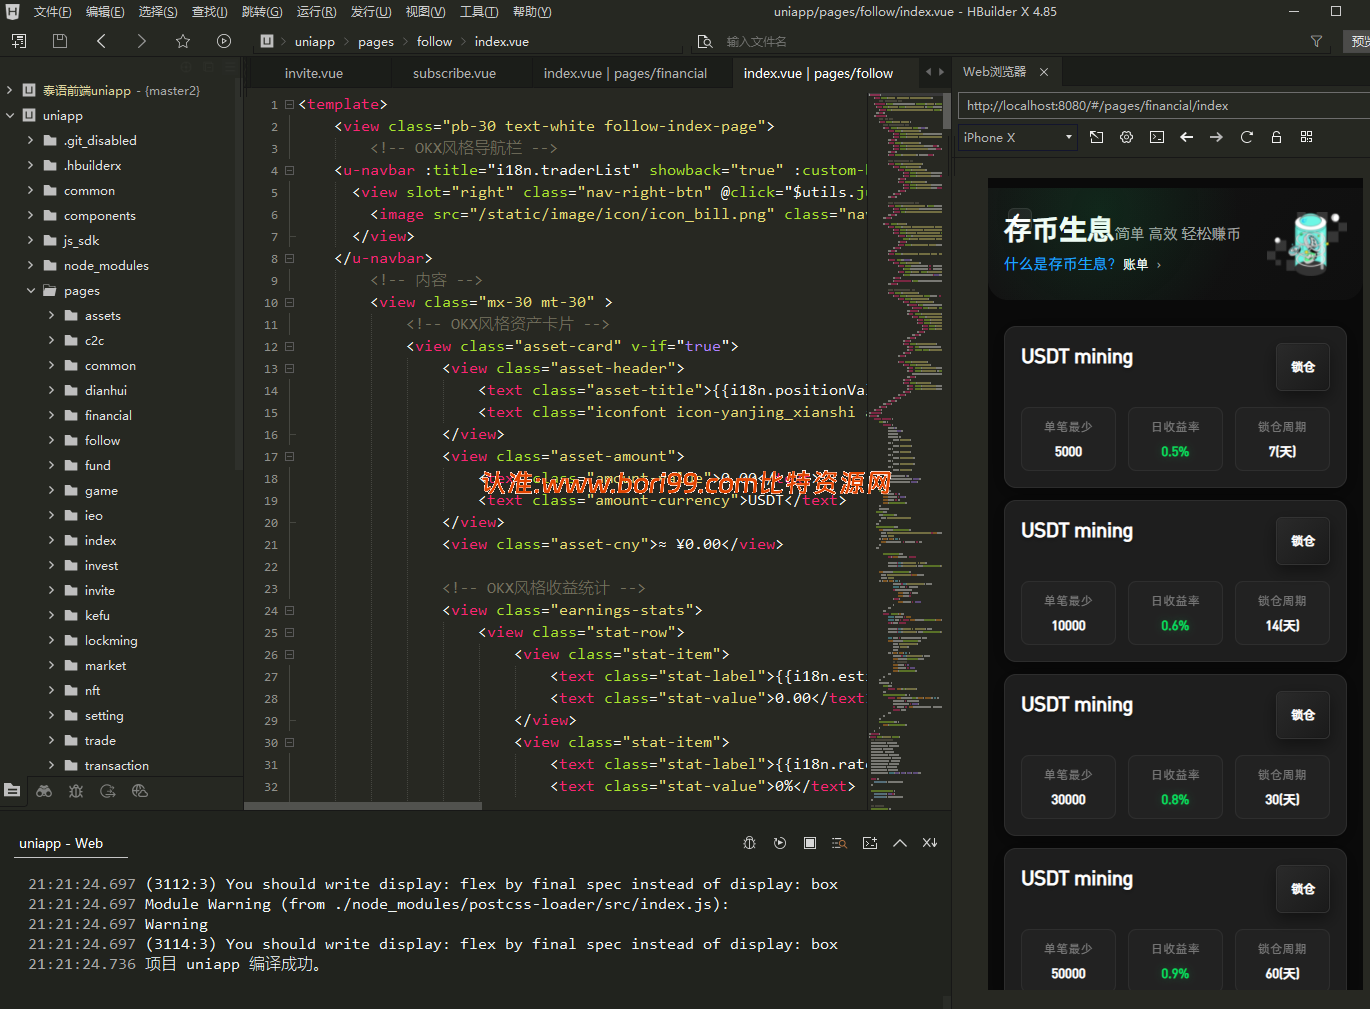The image size is (1370, 1009).
Task: Click the follow breadcrumb segment
Action: click(434, 42)
